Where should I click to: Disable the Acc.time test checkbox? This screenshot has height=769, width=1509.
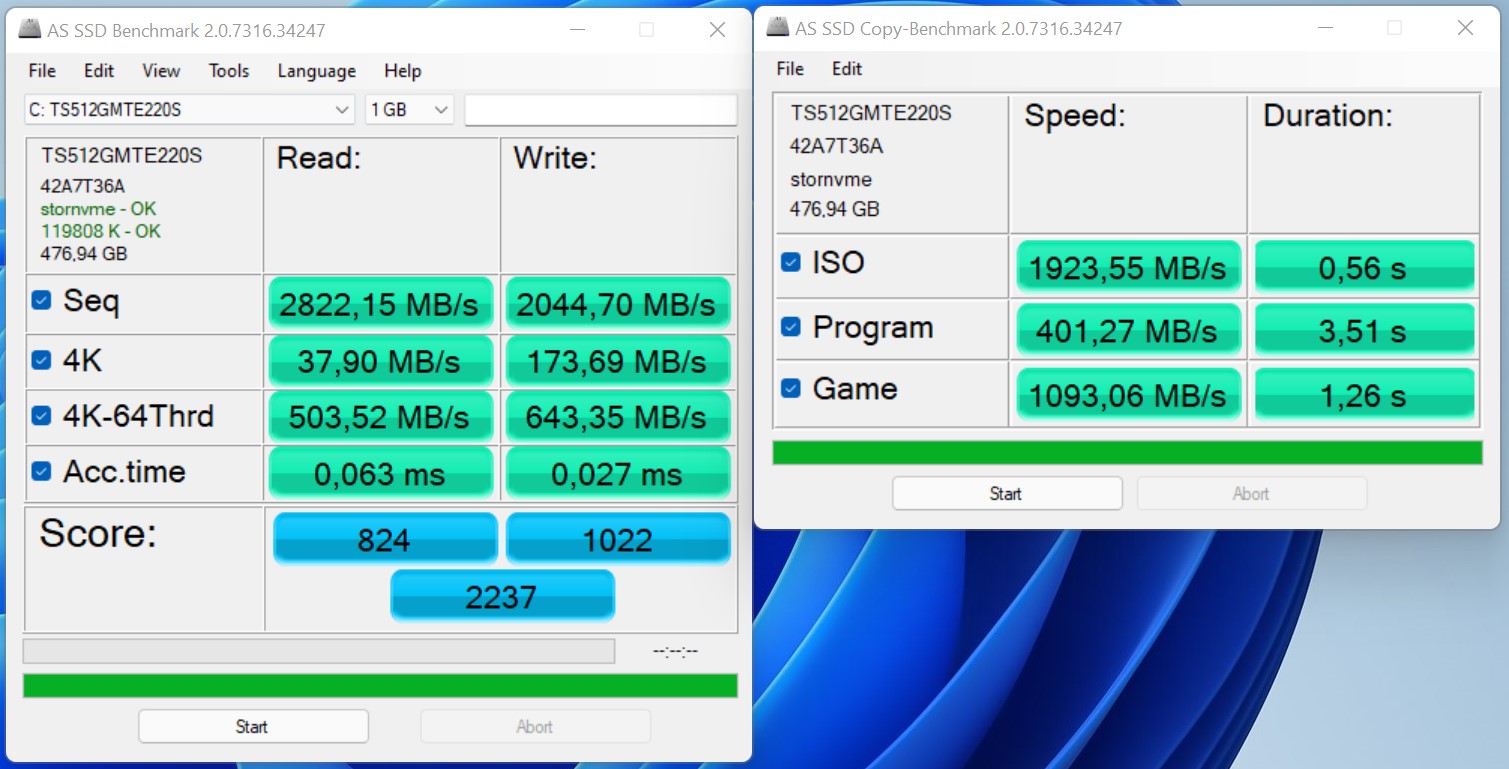pos(41,471)
